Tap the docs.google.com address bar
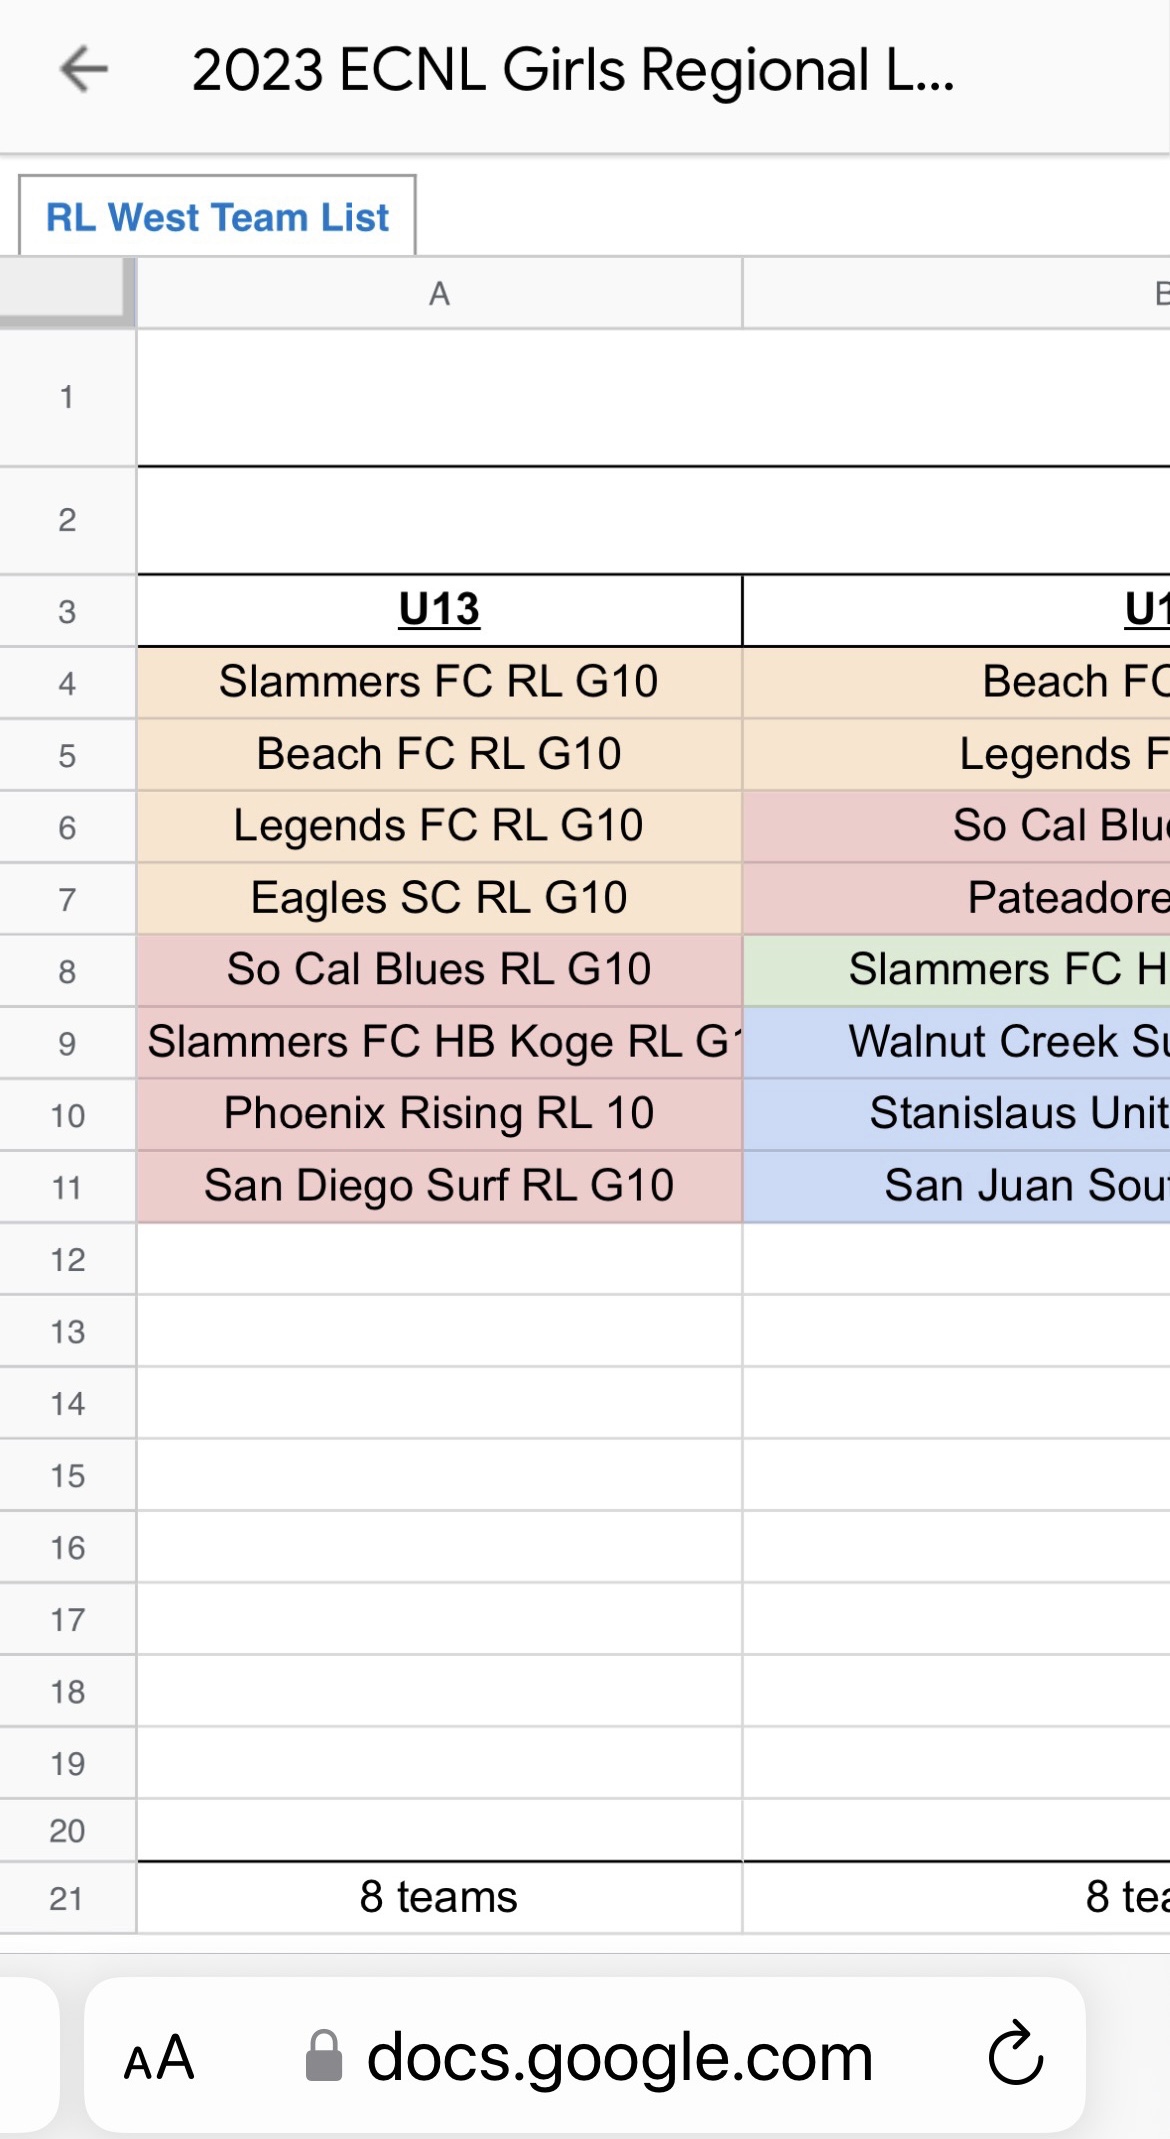Screen dimensions: 1170x2139 [619, 2058]
